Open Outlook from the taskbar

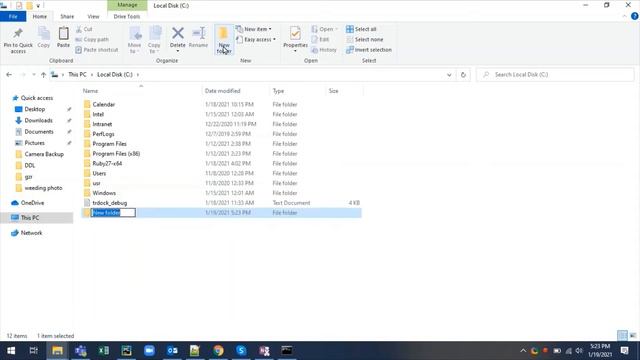172,351
